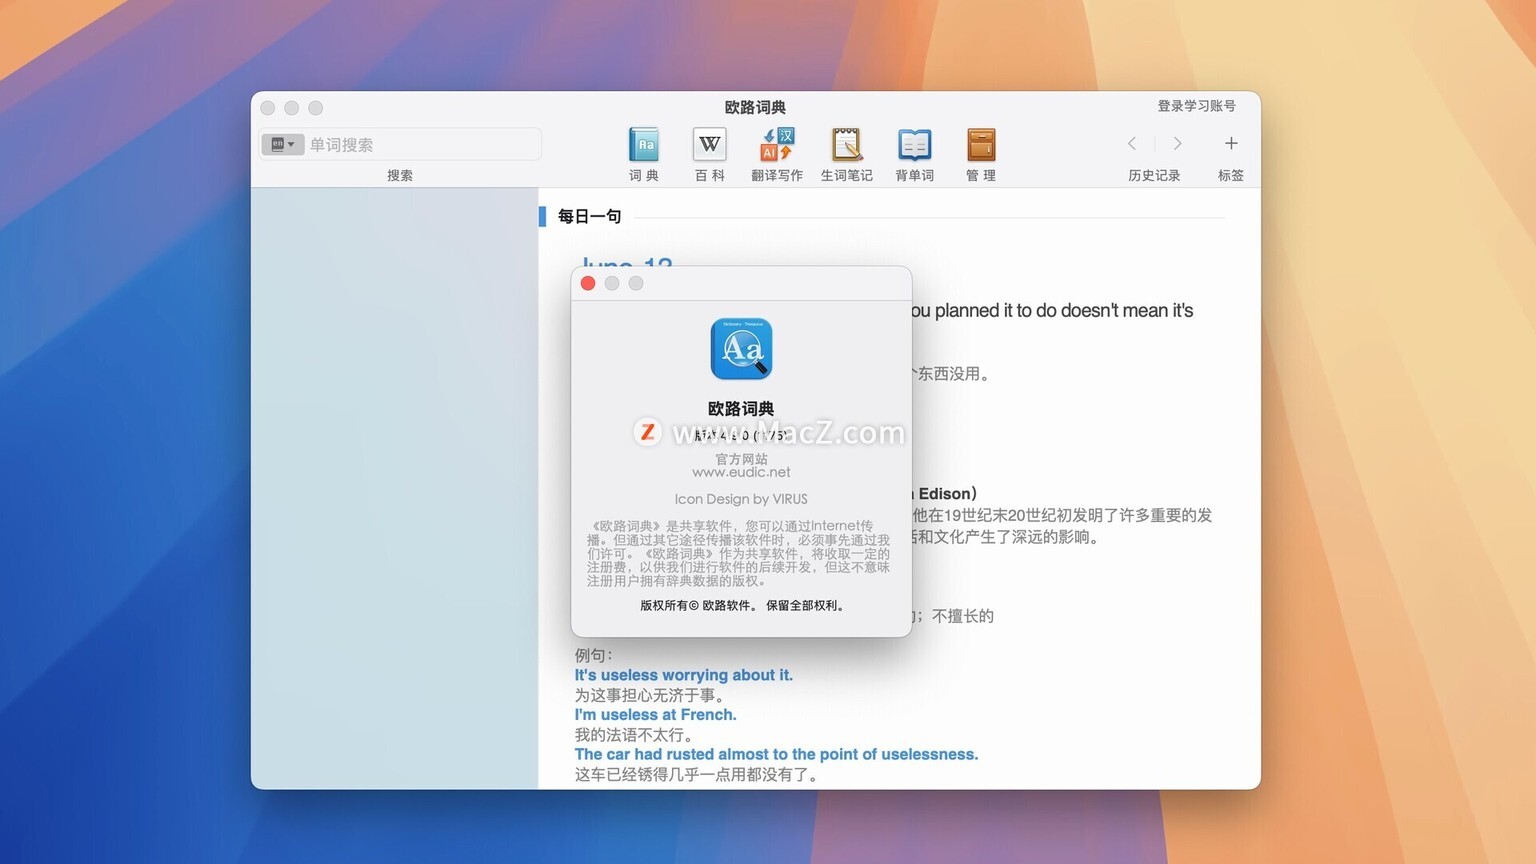Click the 为这事担心无济于事 translation text

tap(649, 695)
